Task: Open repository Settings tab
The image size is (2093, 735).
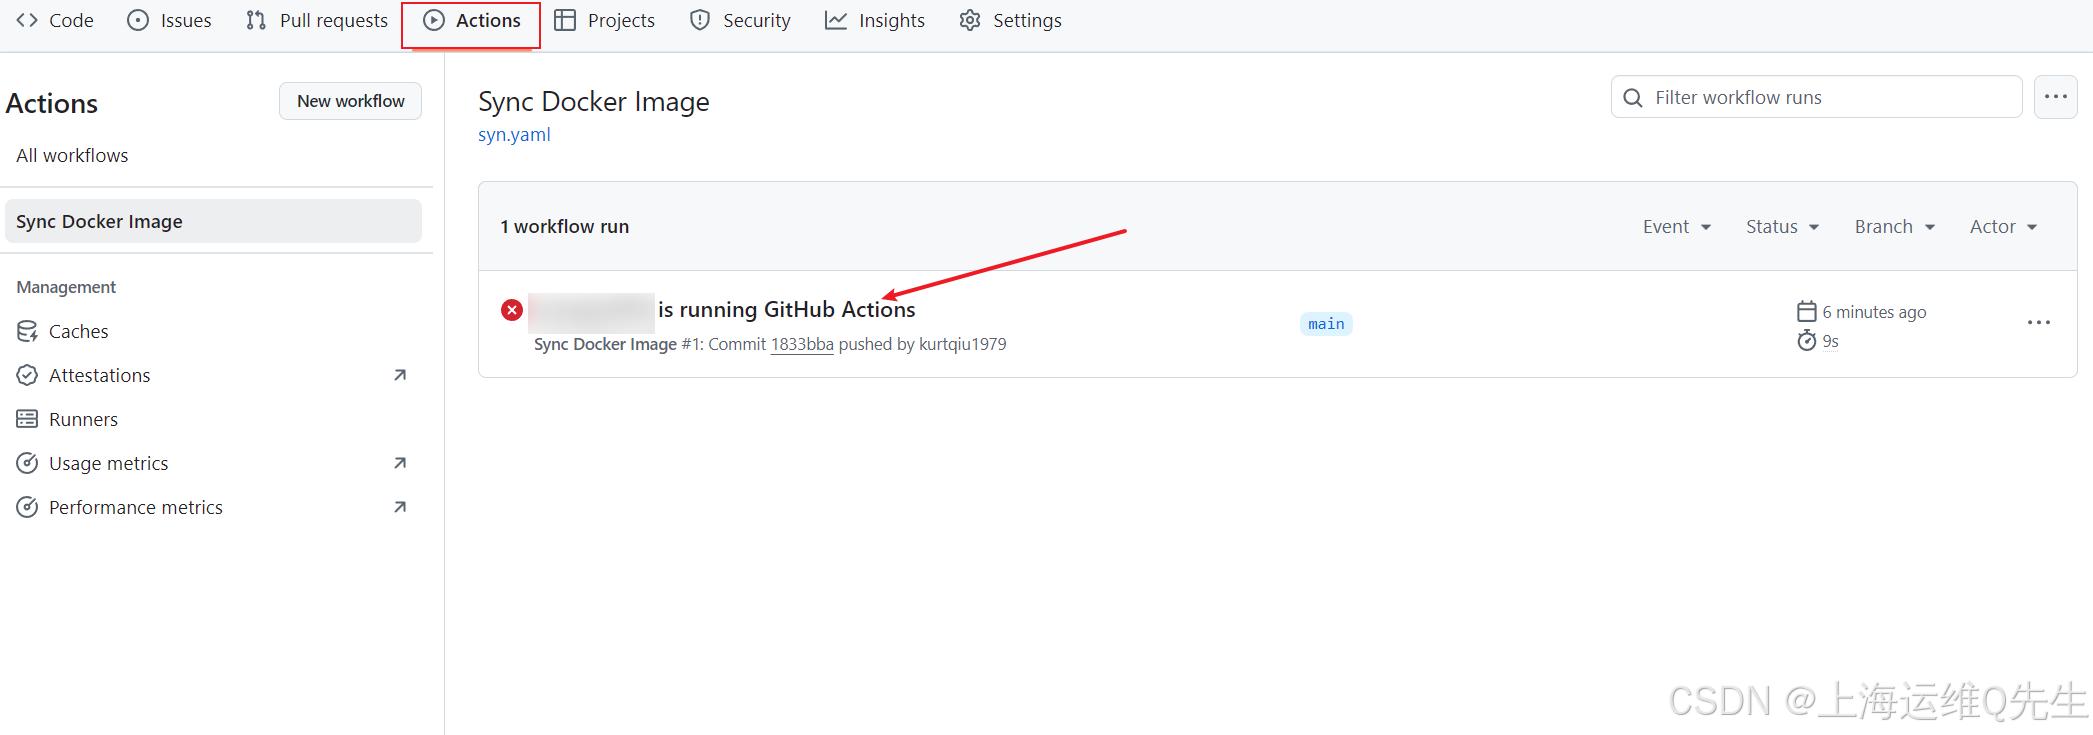Action: click(x=1011, y=20)
